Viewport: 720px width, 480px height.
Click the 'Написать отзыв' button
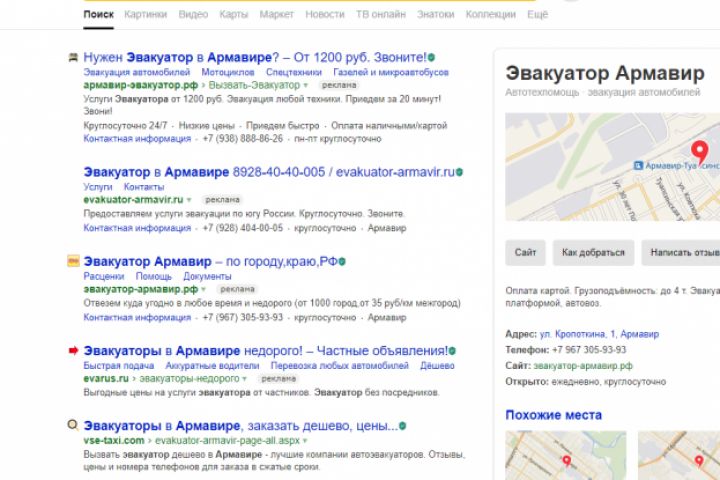pyautogui.click(x=681, y=253)
